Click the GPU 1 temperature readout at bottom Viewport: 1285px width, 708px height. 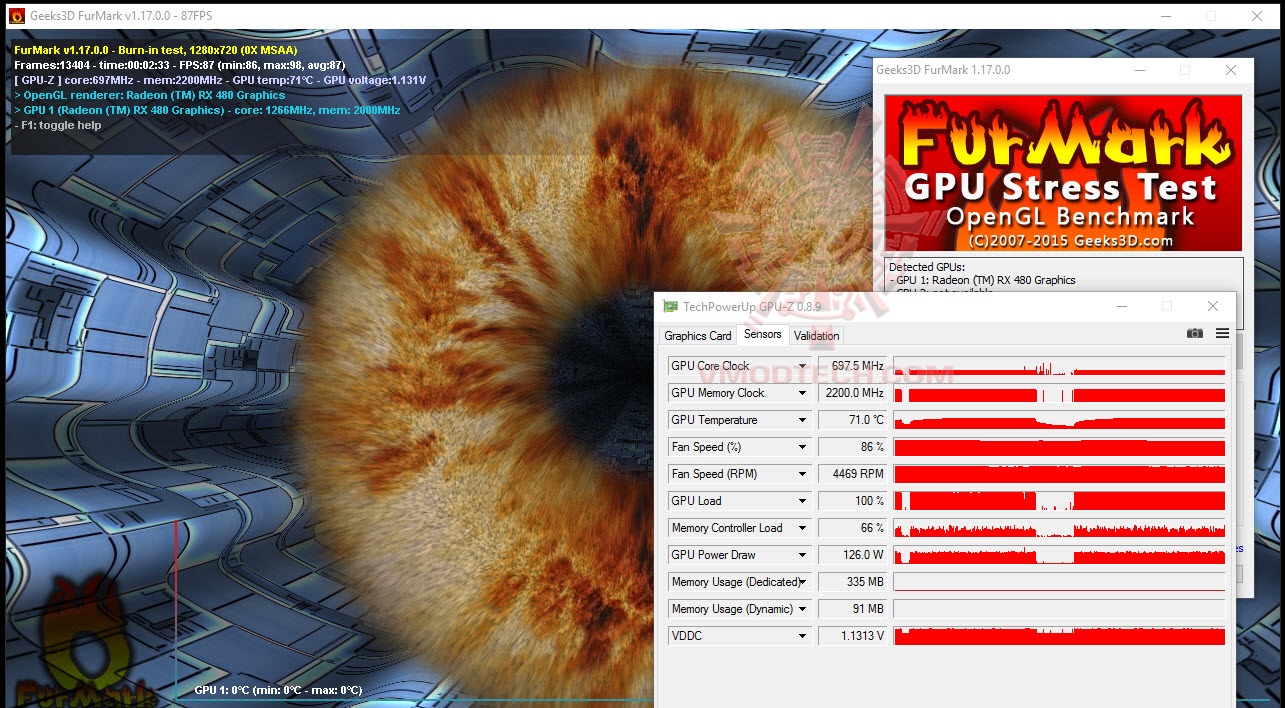coord(278,690)
